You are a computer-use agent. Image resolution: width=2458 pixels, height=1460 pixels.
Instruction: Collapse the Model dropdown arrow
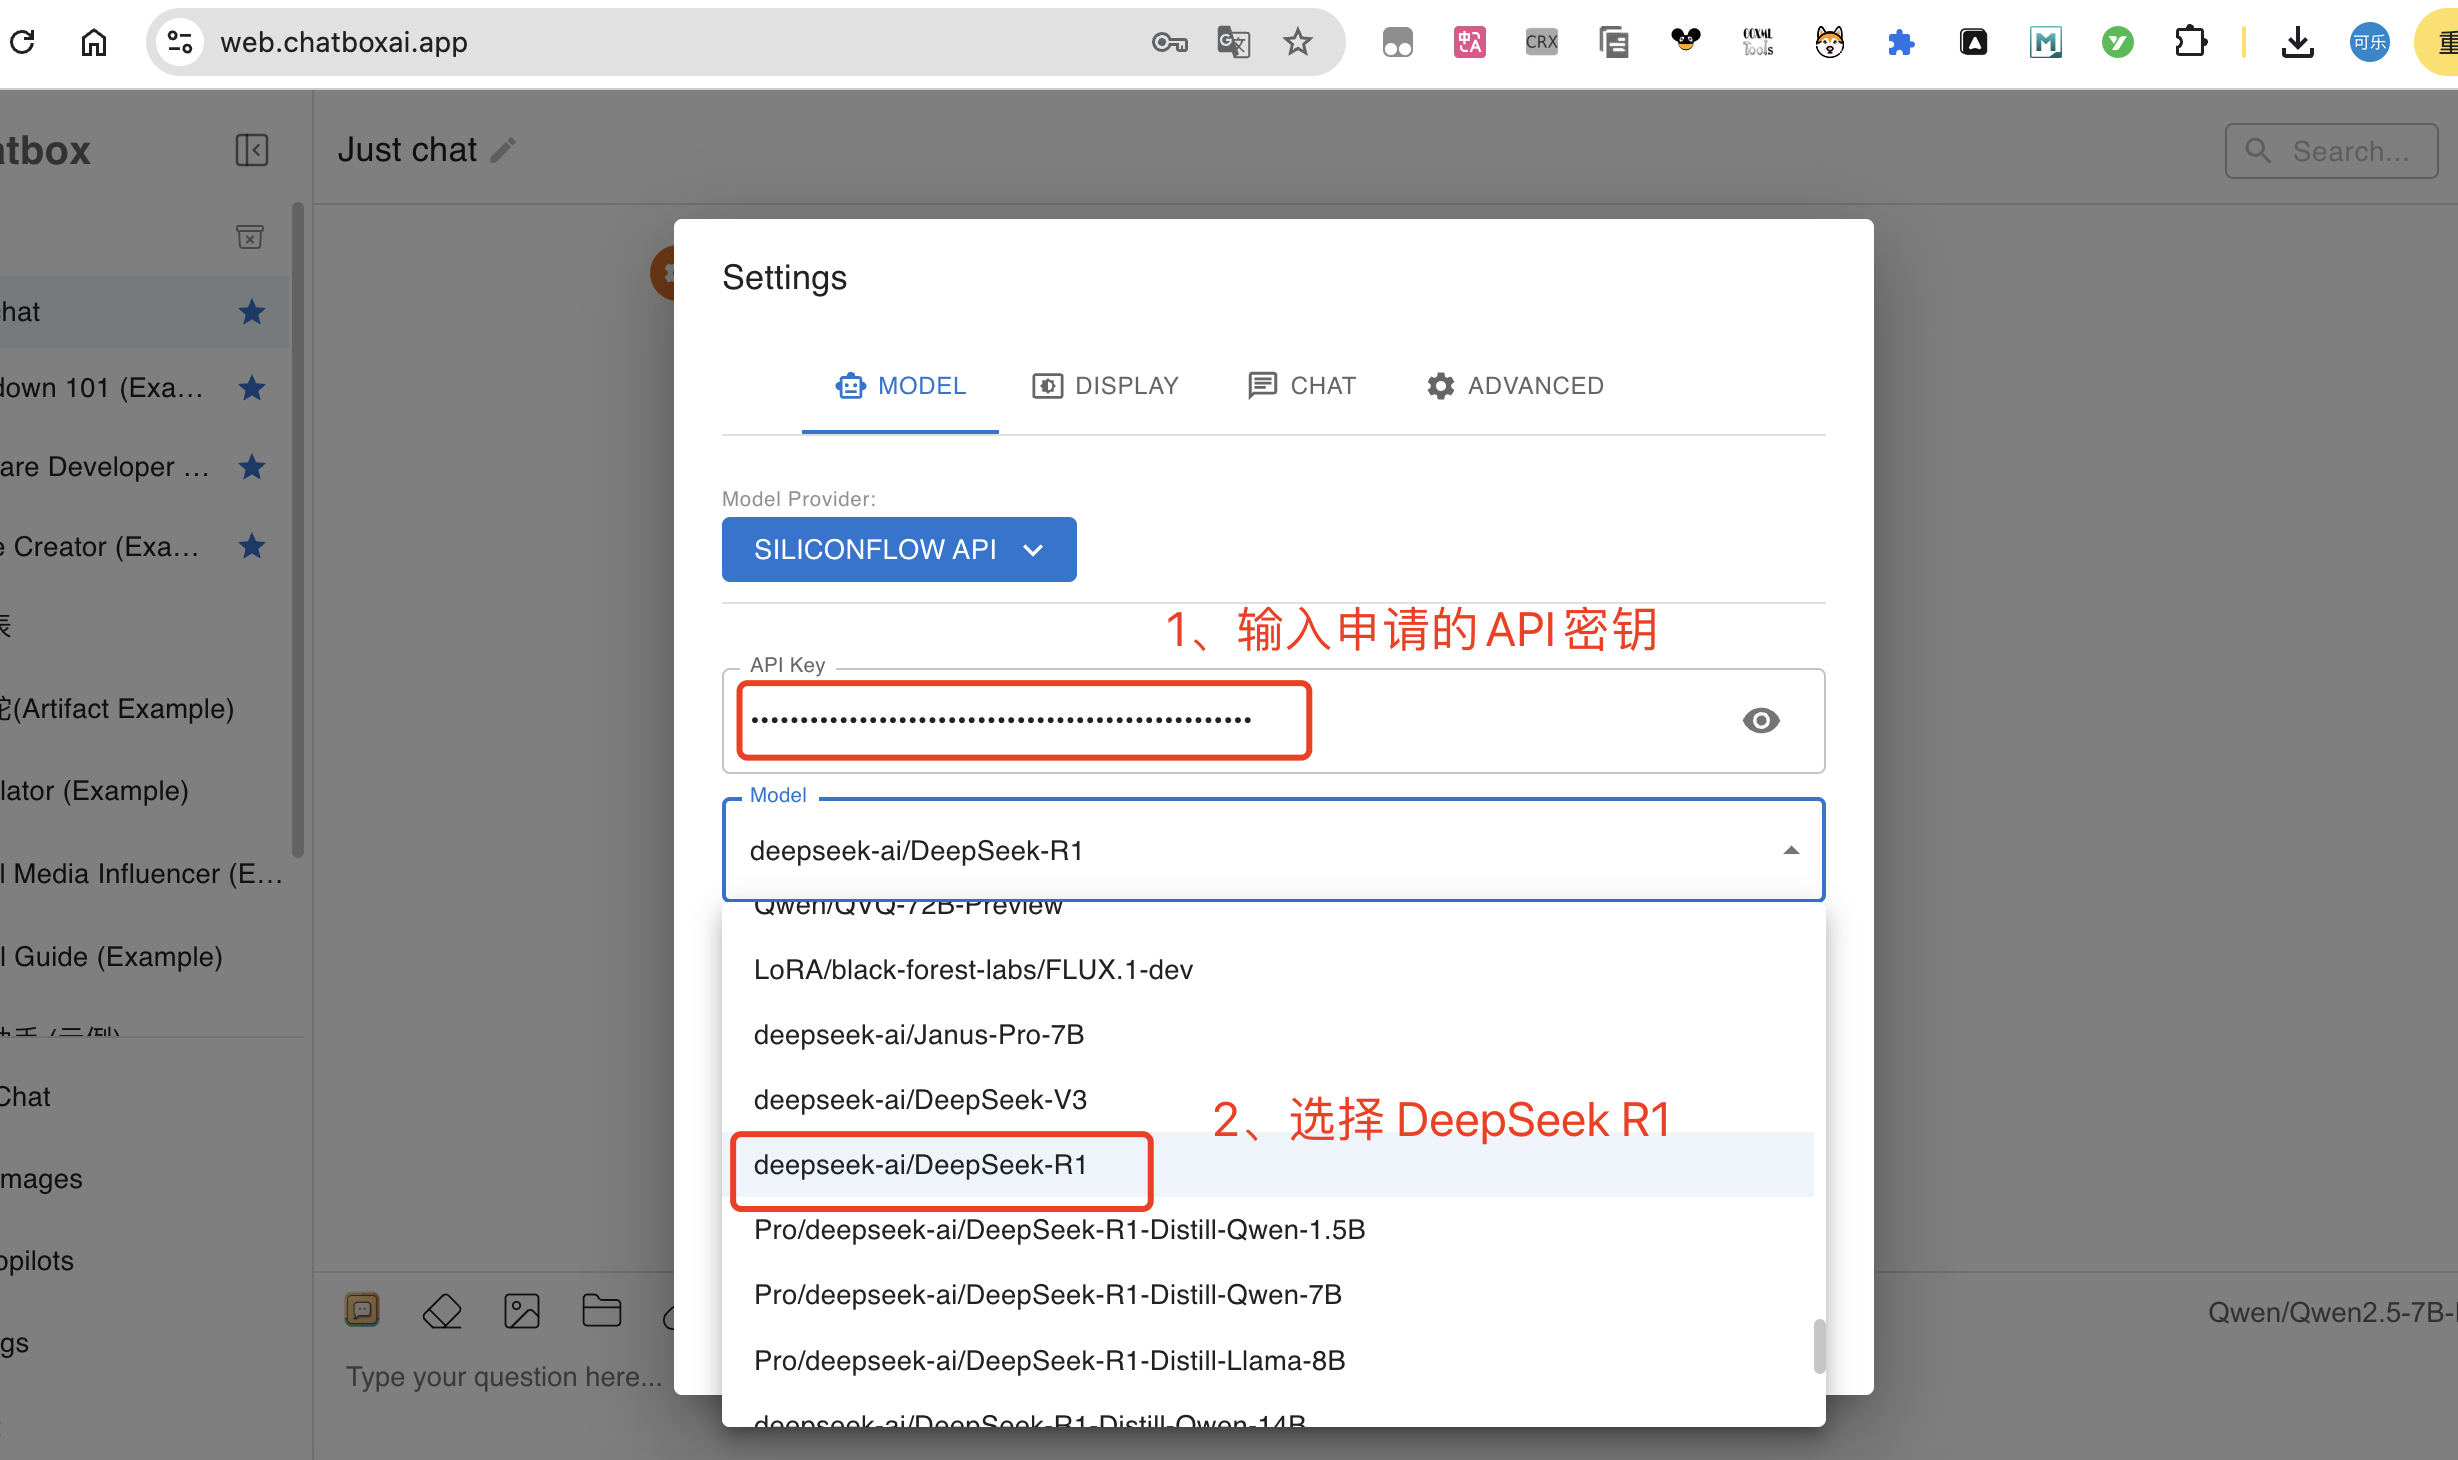click(x=1791, y=850)
